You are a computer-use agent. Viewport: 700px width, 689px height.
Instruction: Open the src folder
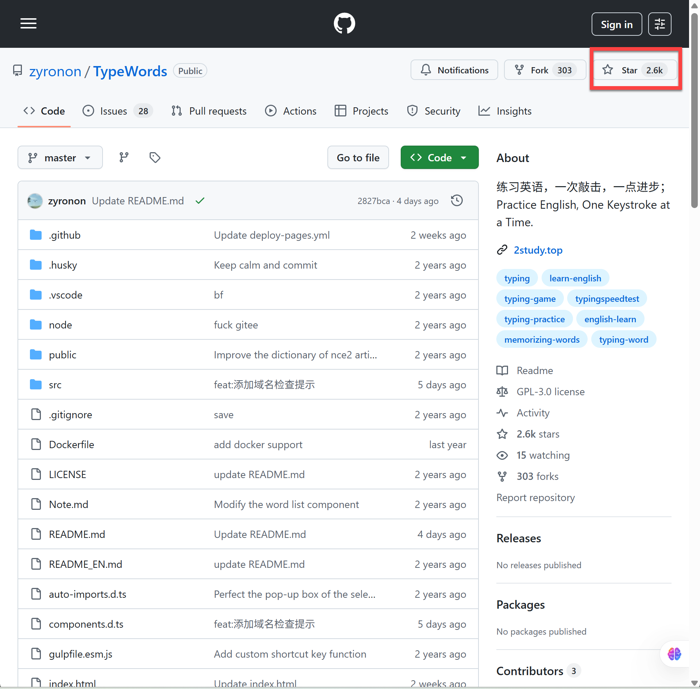[x=55, y=384]
